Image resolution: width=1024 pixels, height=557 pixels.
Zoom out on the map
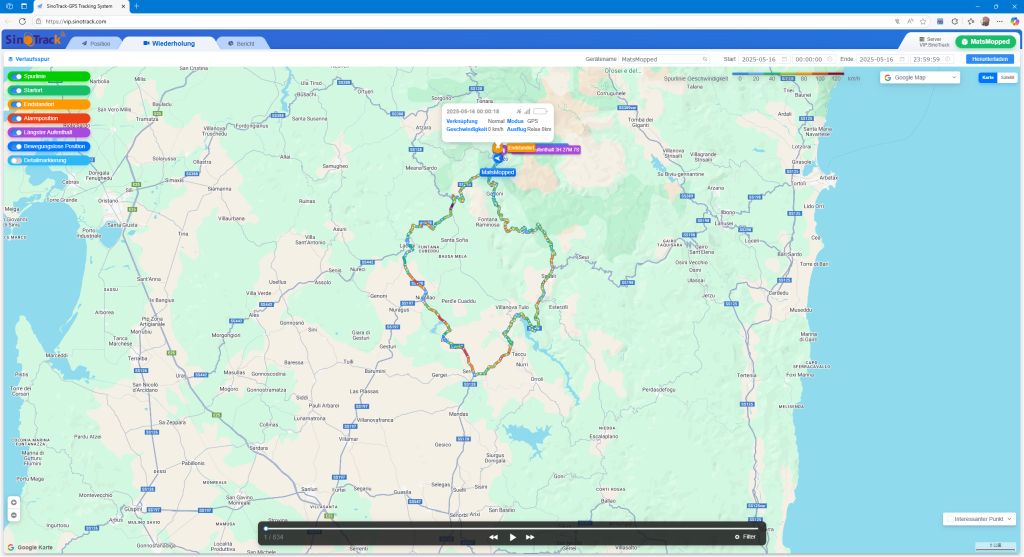13,515
